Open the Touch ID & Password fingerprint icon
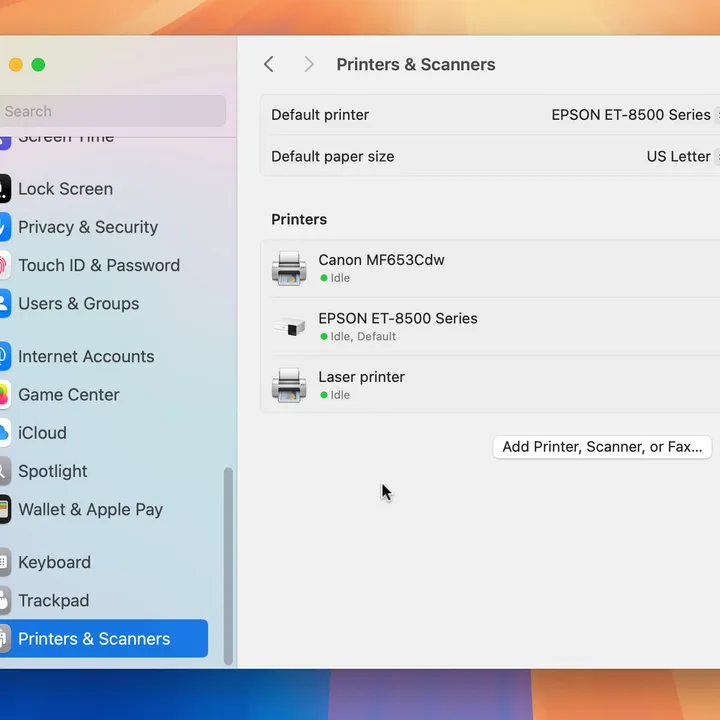This screenshot has height=720, width=720. coord(5,265)
